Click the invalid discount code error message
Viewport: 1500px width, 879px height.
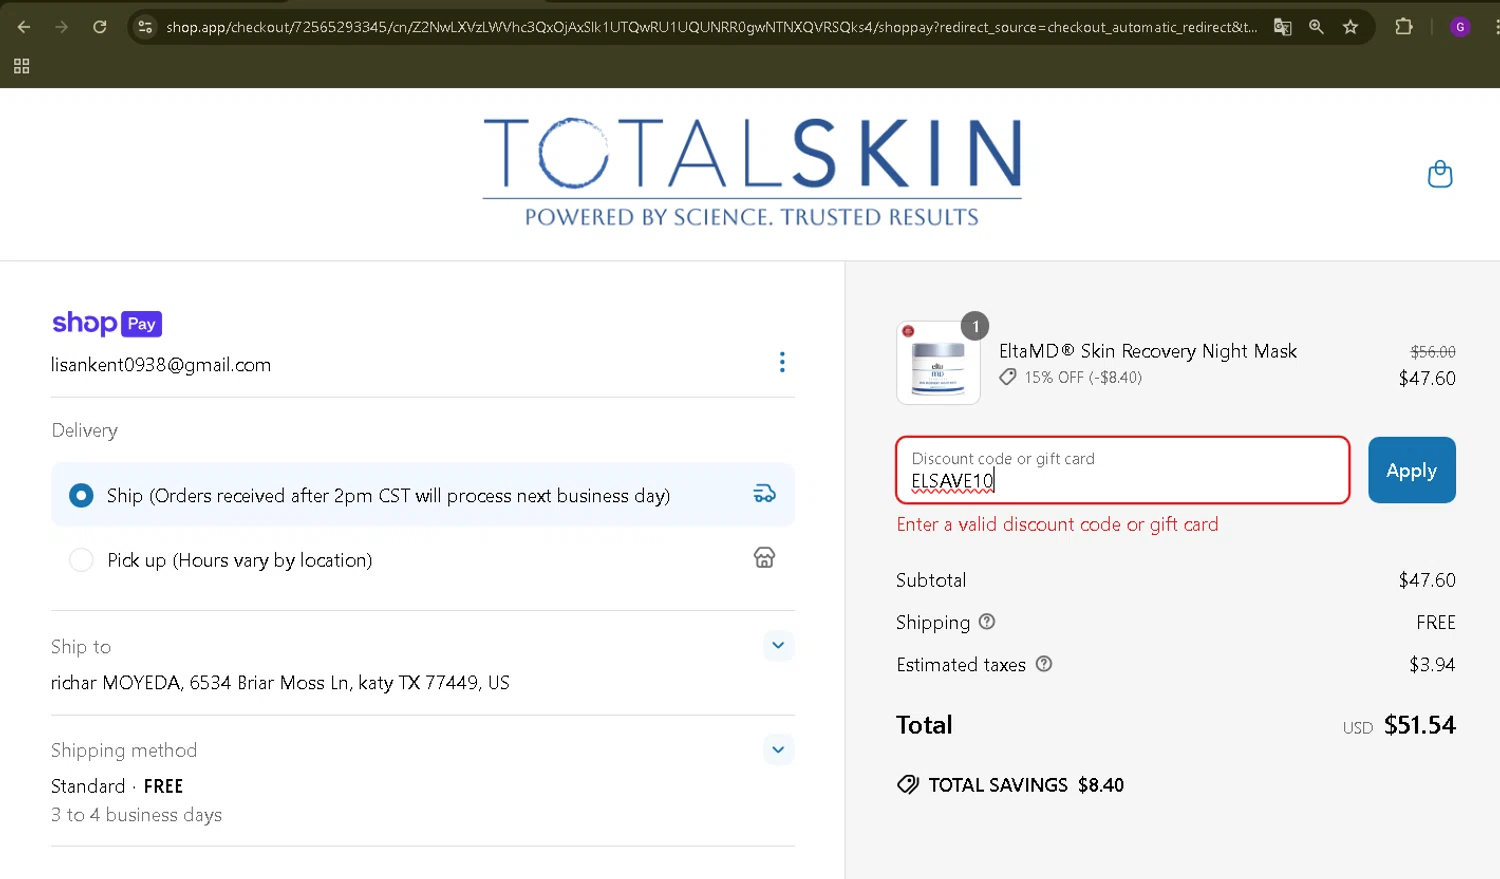coord(1057,524)
